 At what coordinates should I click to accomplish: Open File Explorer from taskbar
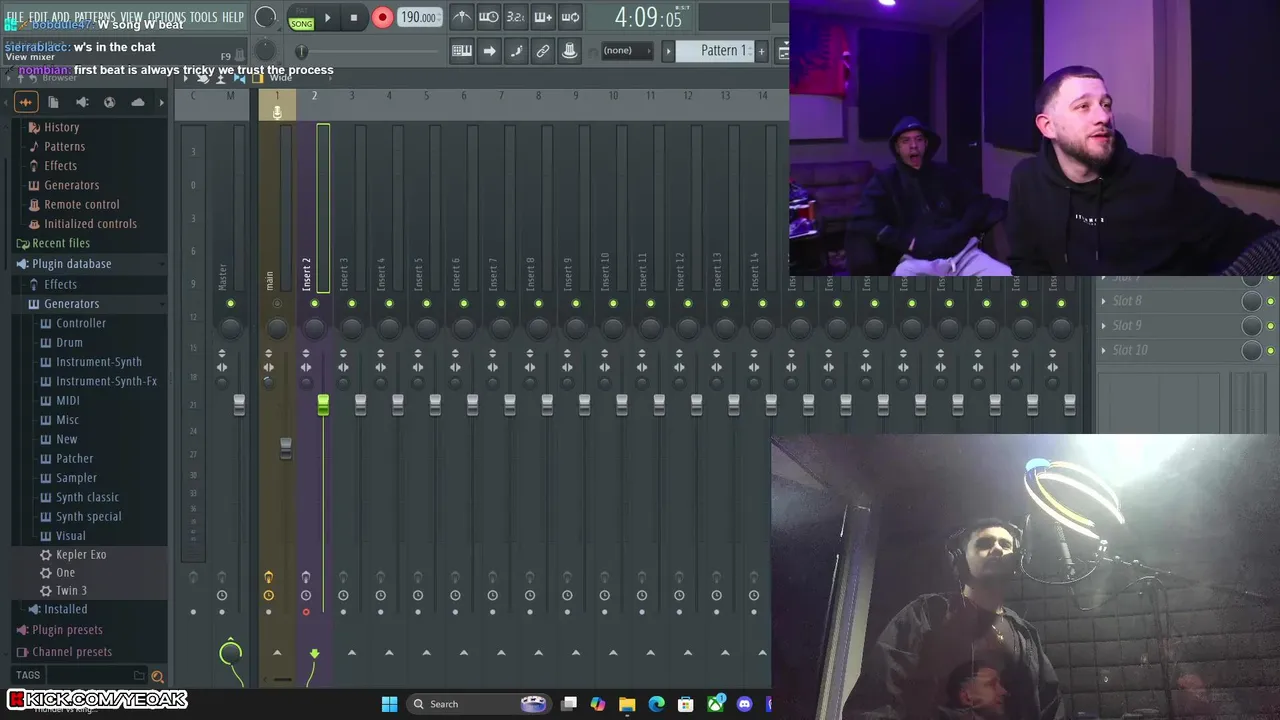click(627, 704)
